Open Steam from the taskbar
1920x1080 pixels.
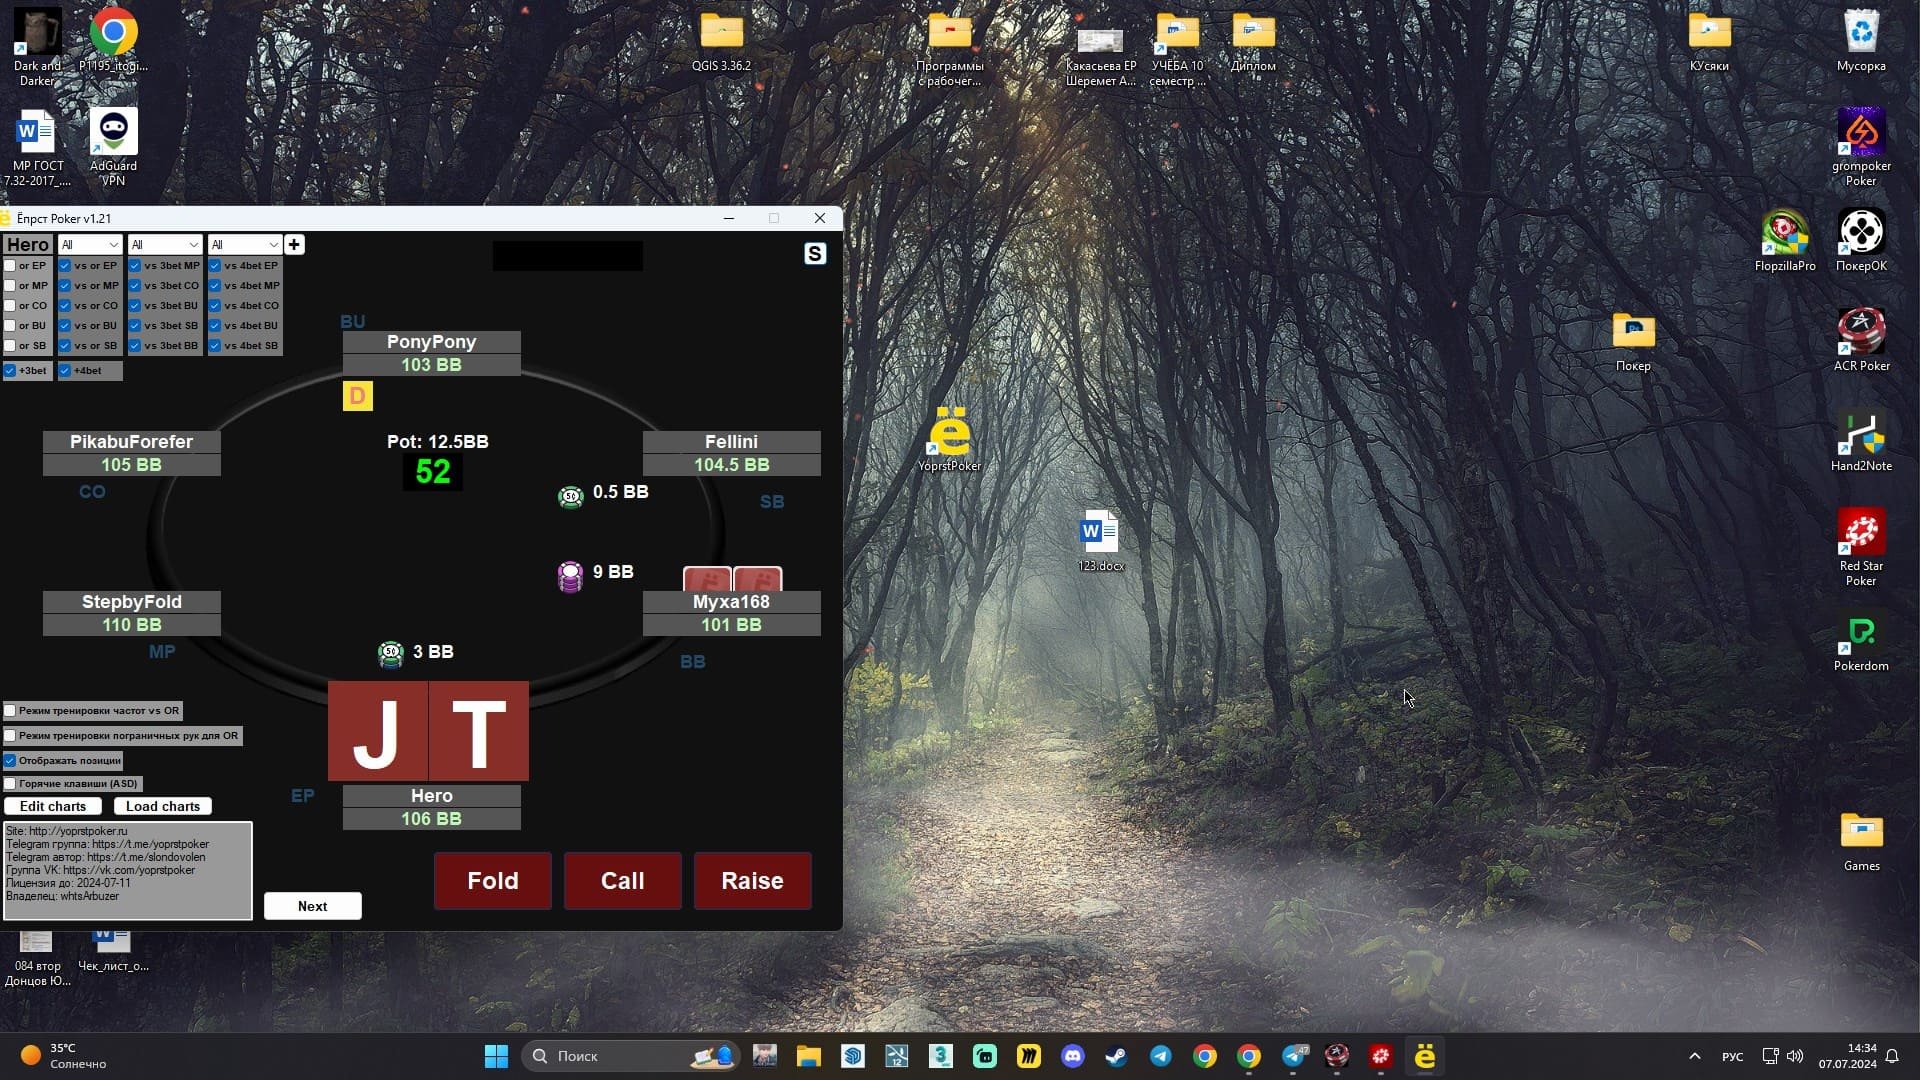pos(1117,1056)
